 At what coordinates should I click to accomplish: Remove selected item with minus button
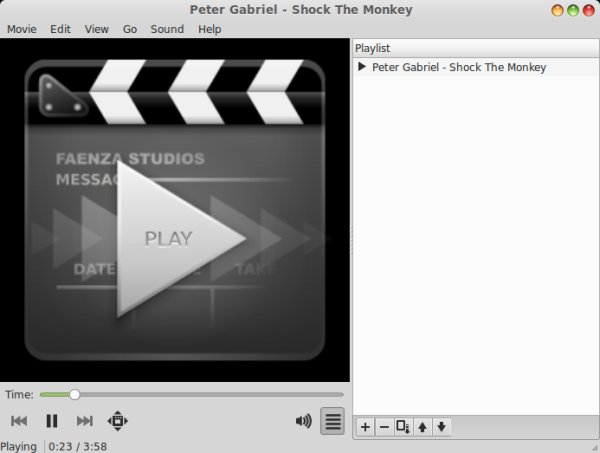385,427
